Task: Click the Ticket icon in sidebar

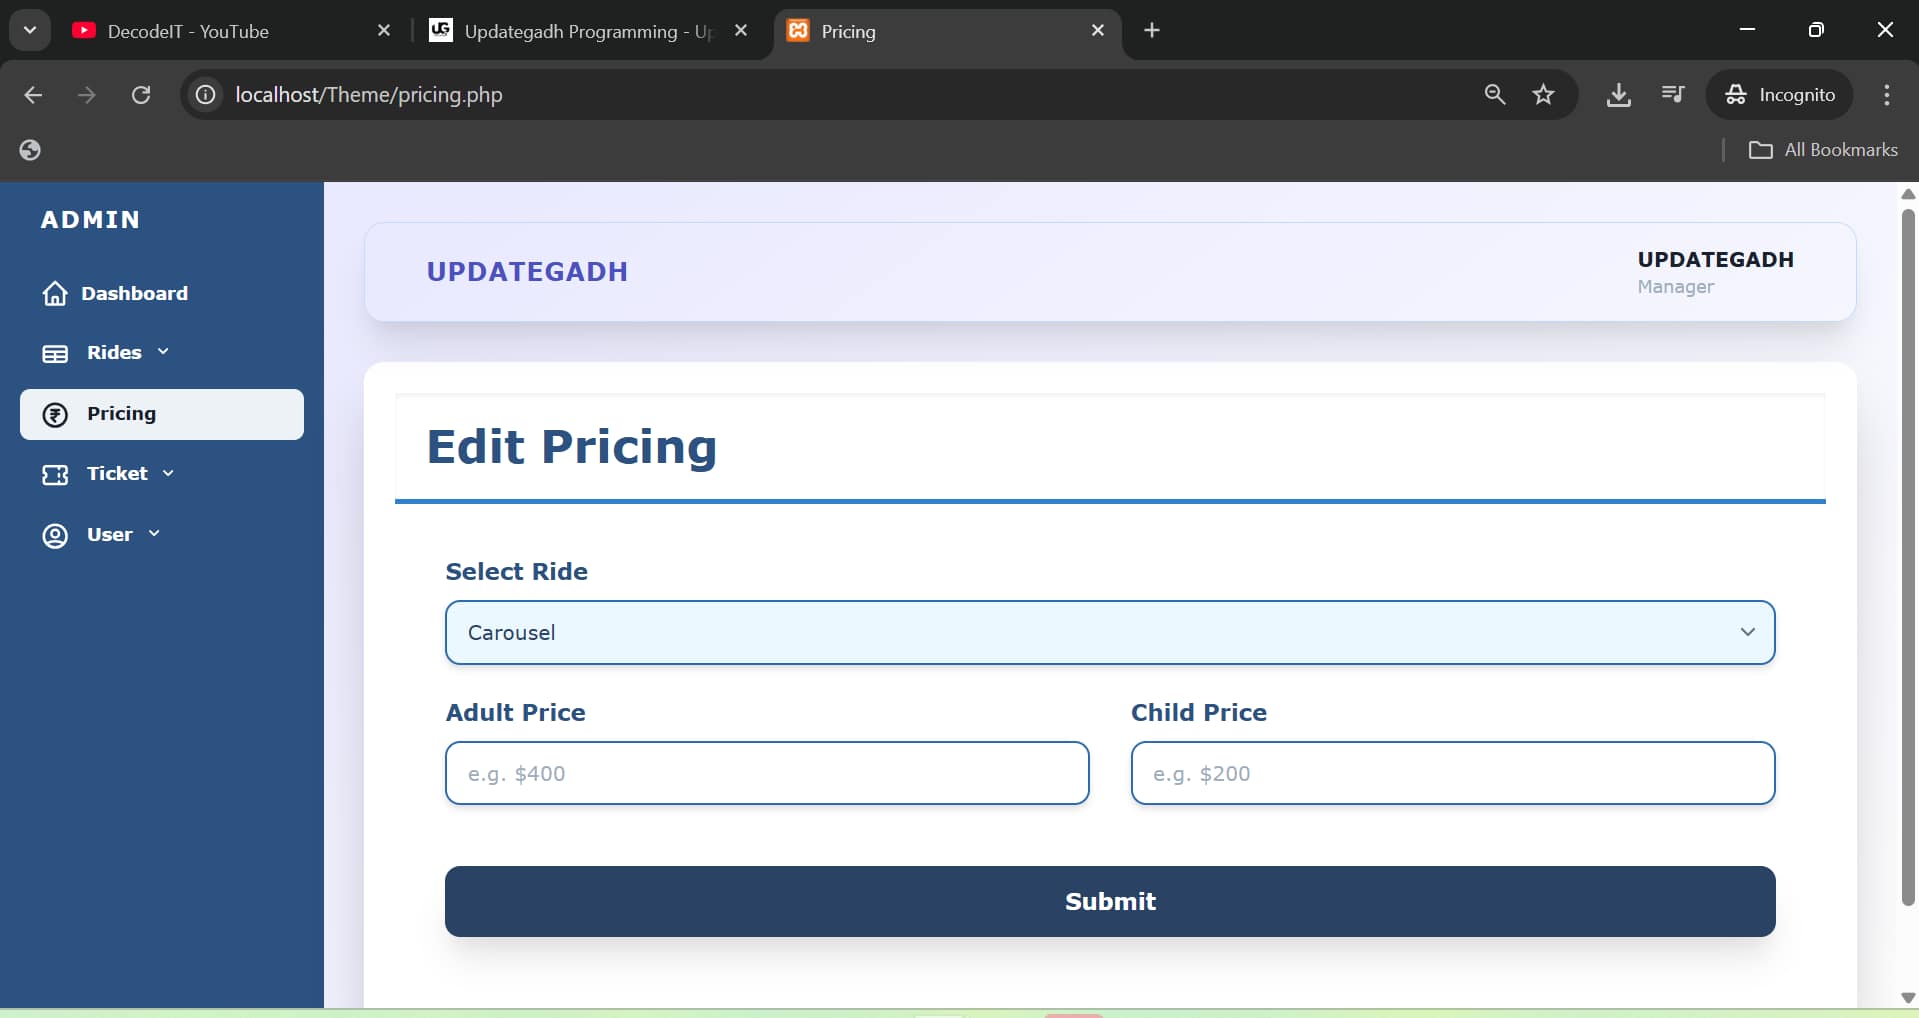Action: pos(55,474)
